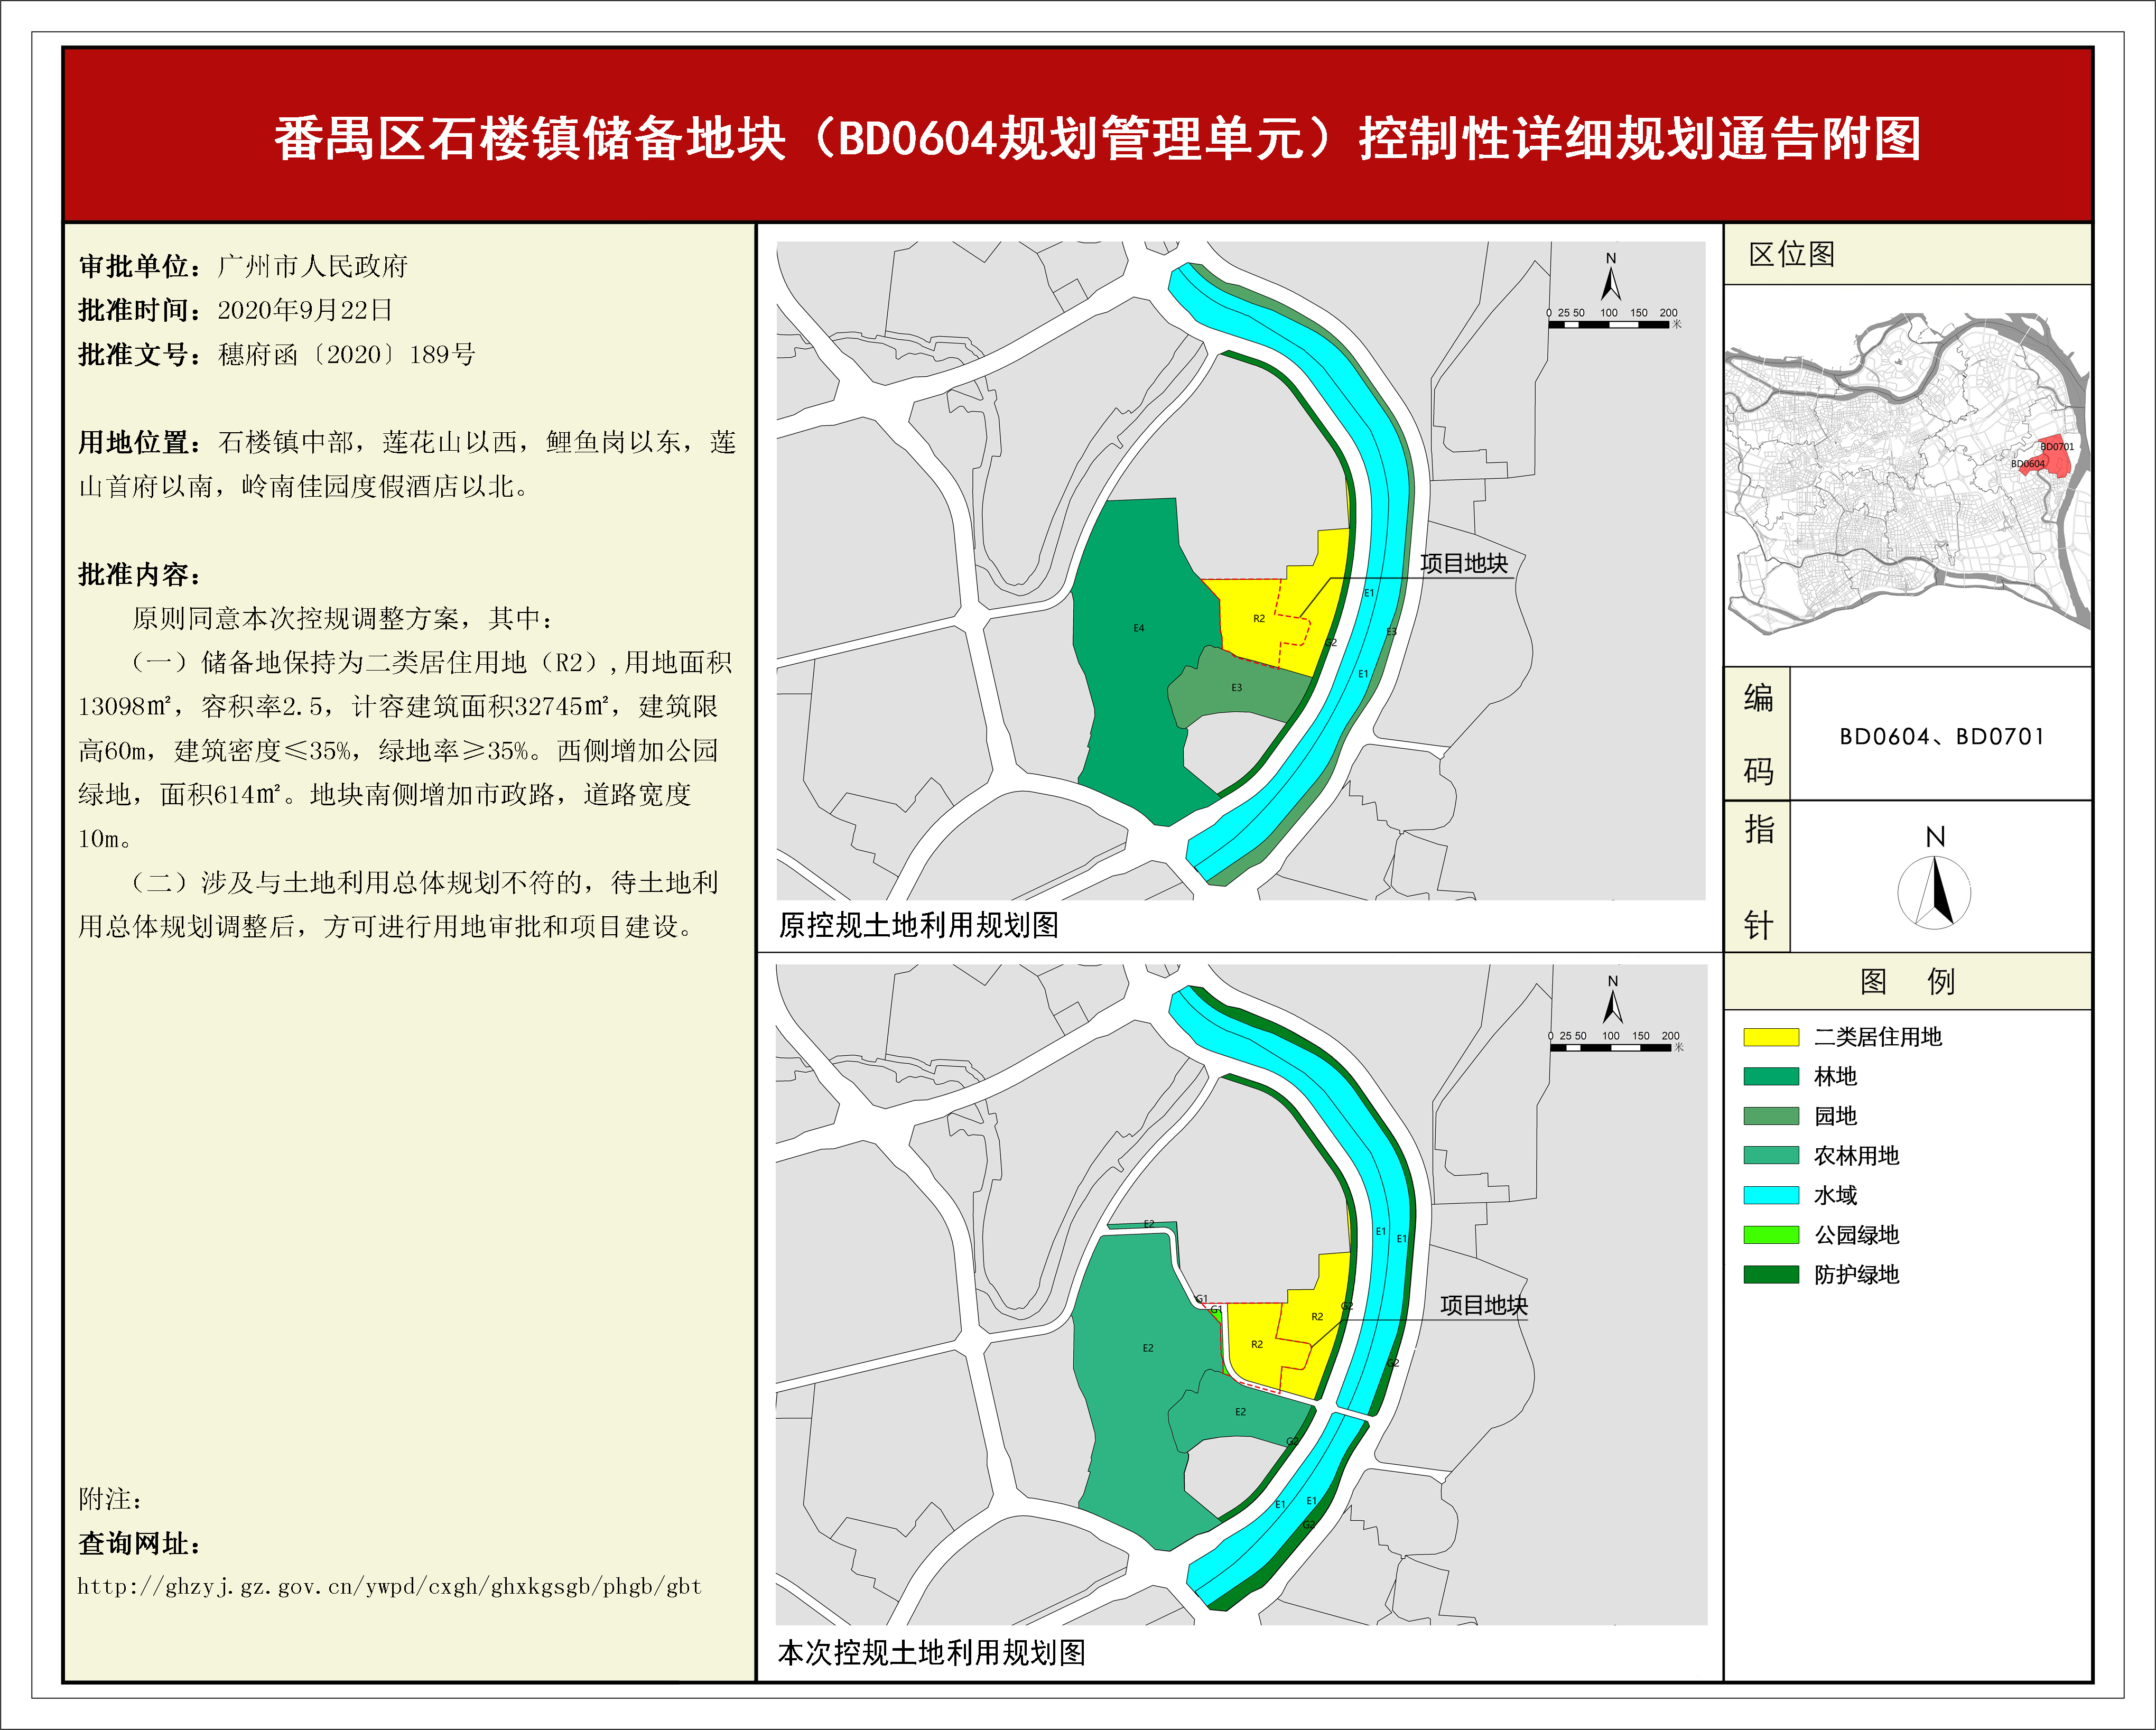Screen dimensions: 2156x1730
Task: Click the 原控规土地利用规划图 caption
Action: pos(918,925)
